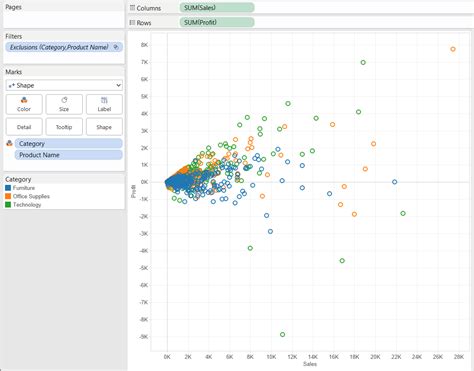Open the Size marks card

(x=64, y=104)
